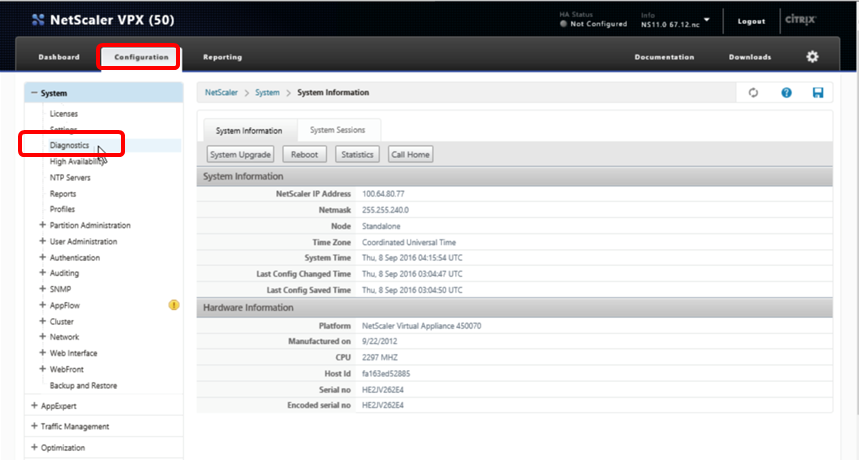Click the Call Home button
This screenshot has width=859, height=460.
click(410, 154)
